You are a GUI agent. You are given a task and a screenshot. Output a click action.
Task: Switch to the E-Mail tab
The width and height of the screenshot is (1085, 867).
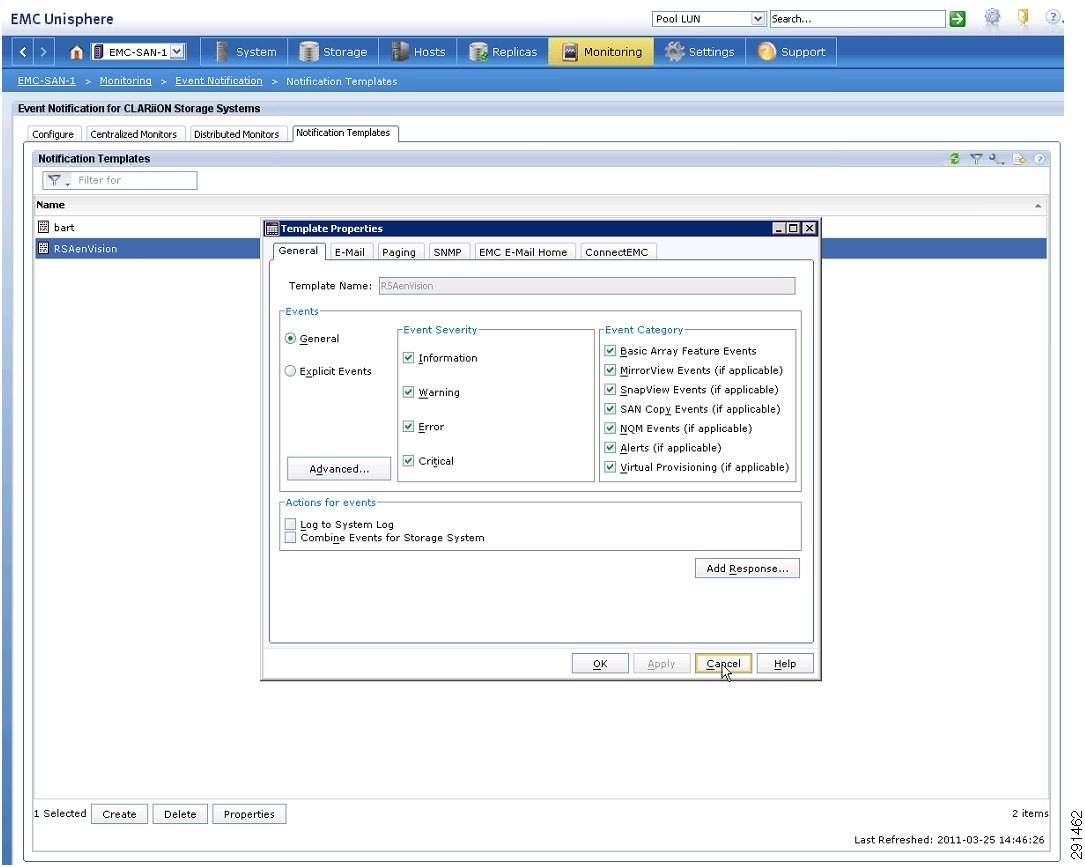[x=350, y=252]
